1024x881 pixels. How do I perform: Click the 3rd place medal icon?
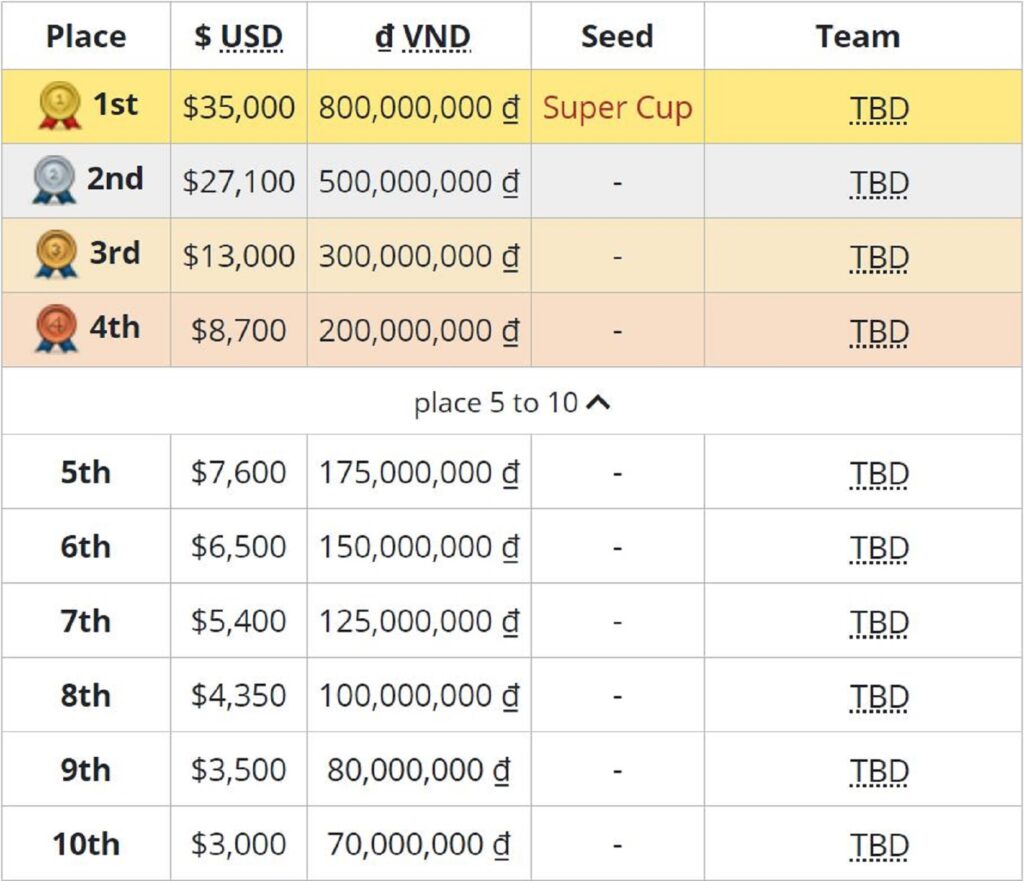point(56,254)
